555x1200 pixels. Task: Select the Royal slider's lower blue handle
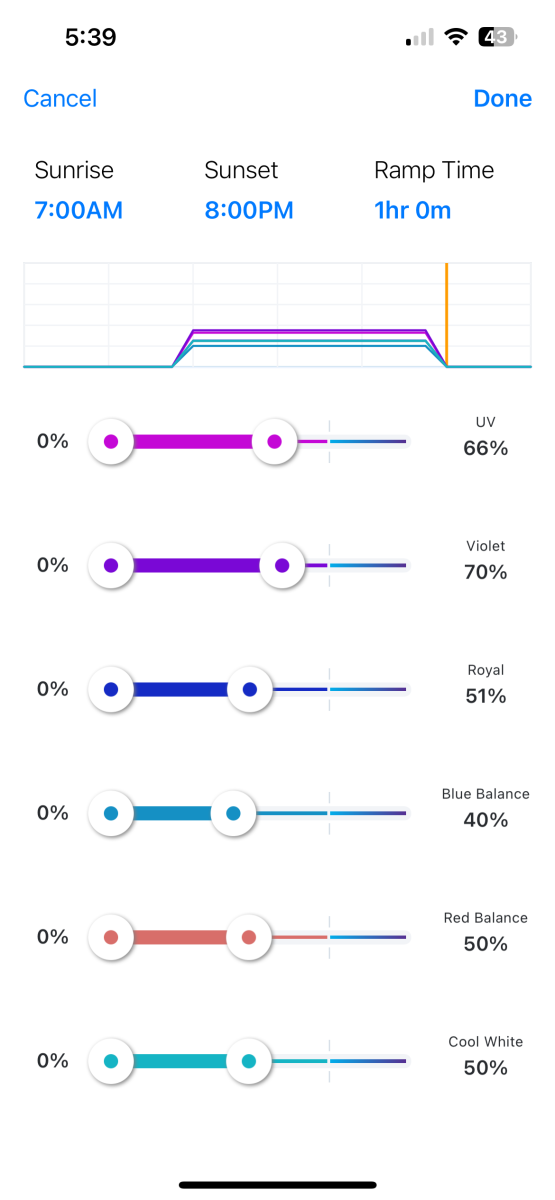pos(111,689)
